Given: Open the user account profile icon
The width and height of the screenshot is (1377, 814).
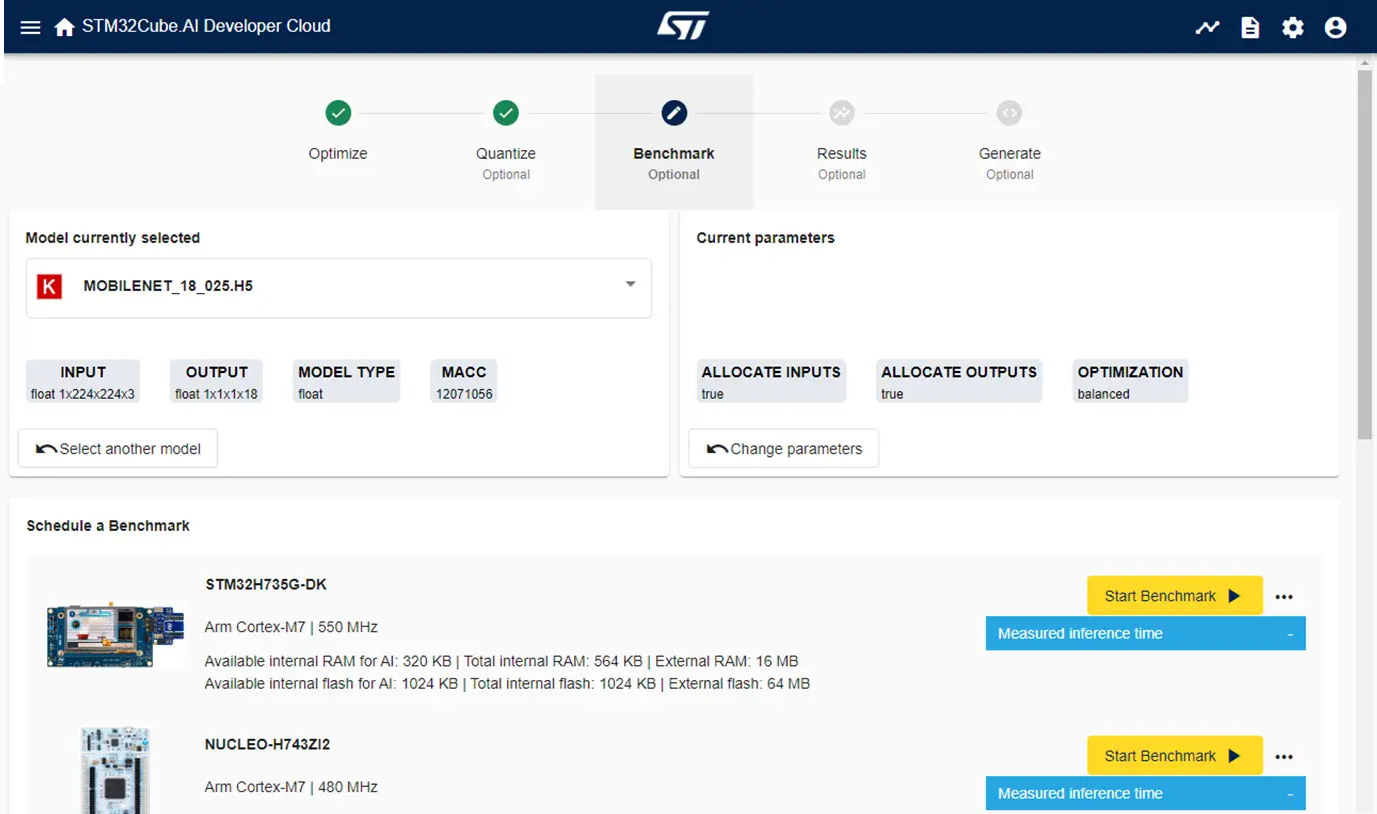Looking at the screenshot, I should coord(1335,27).
